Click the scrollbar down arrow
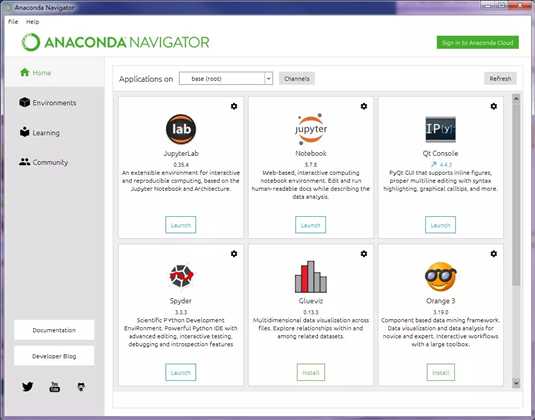Screen dimensions: 535x420 pos(516,382)
